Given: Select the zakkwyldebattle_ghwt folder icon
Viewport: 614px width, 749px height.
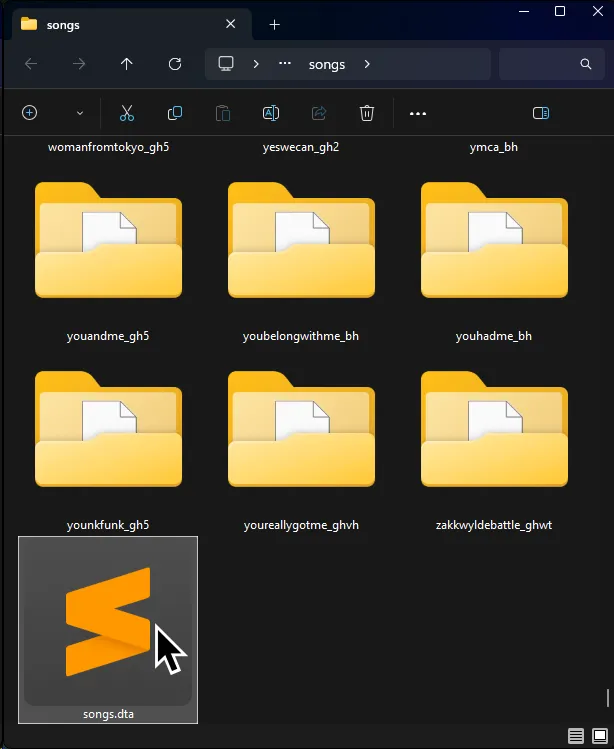Looking at the screenshot, I should tap(495, 428).
